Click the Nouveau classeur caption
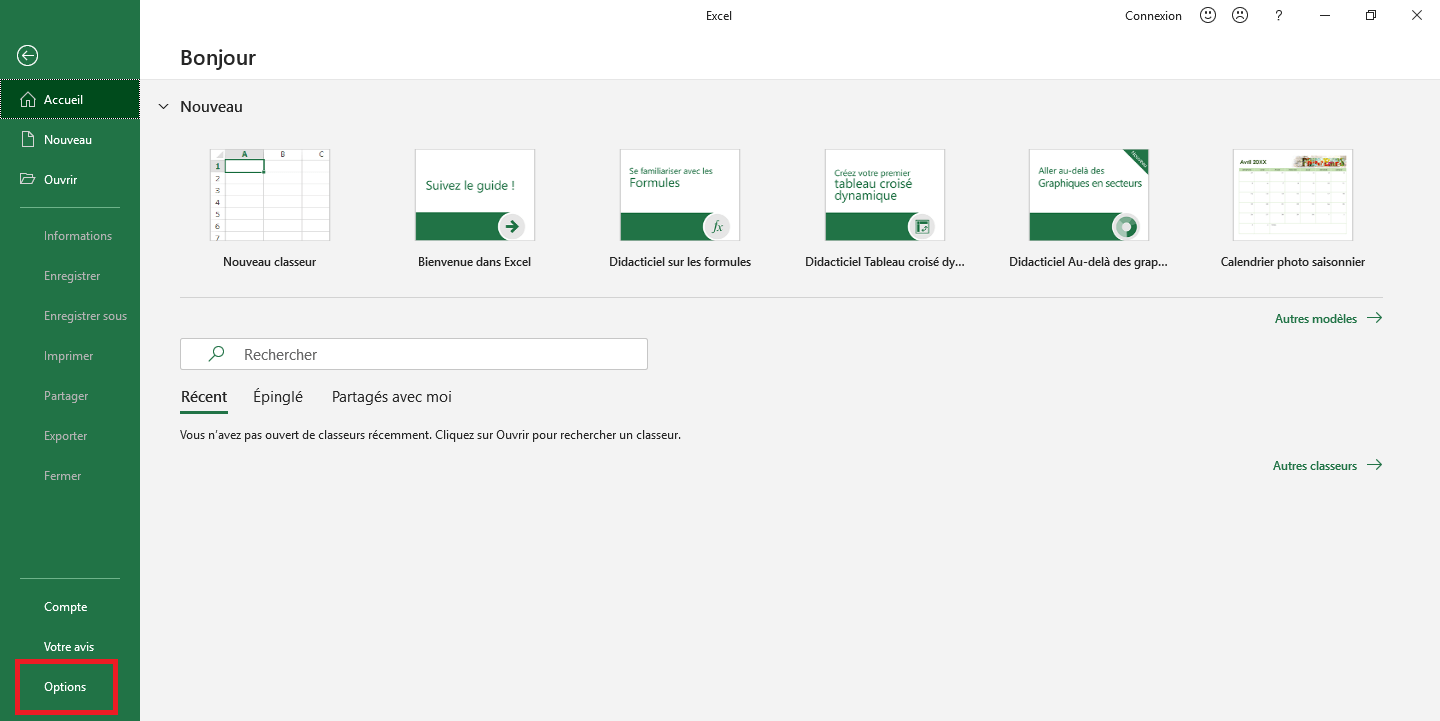The width and height of the screenshot is (1440, 721). tap(270, 262)
